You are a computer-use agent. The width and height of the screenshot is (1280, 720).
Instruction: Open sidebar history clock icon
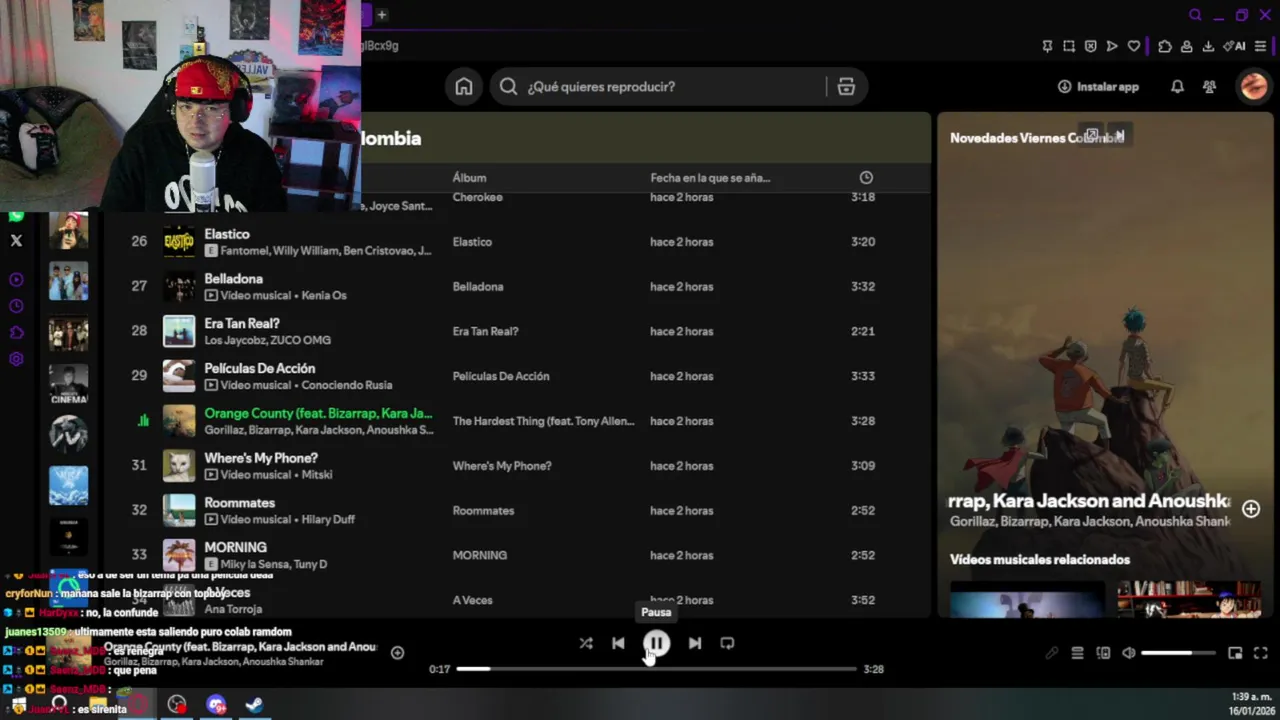[x=16, y=306]
